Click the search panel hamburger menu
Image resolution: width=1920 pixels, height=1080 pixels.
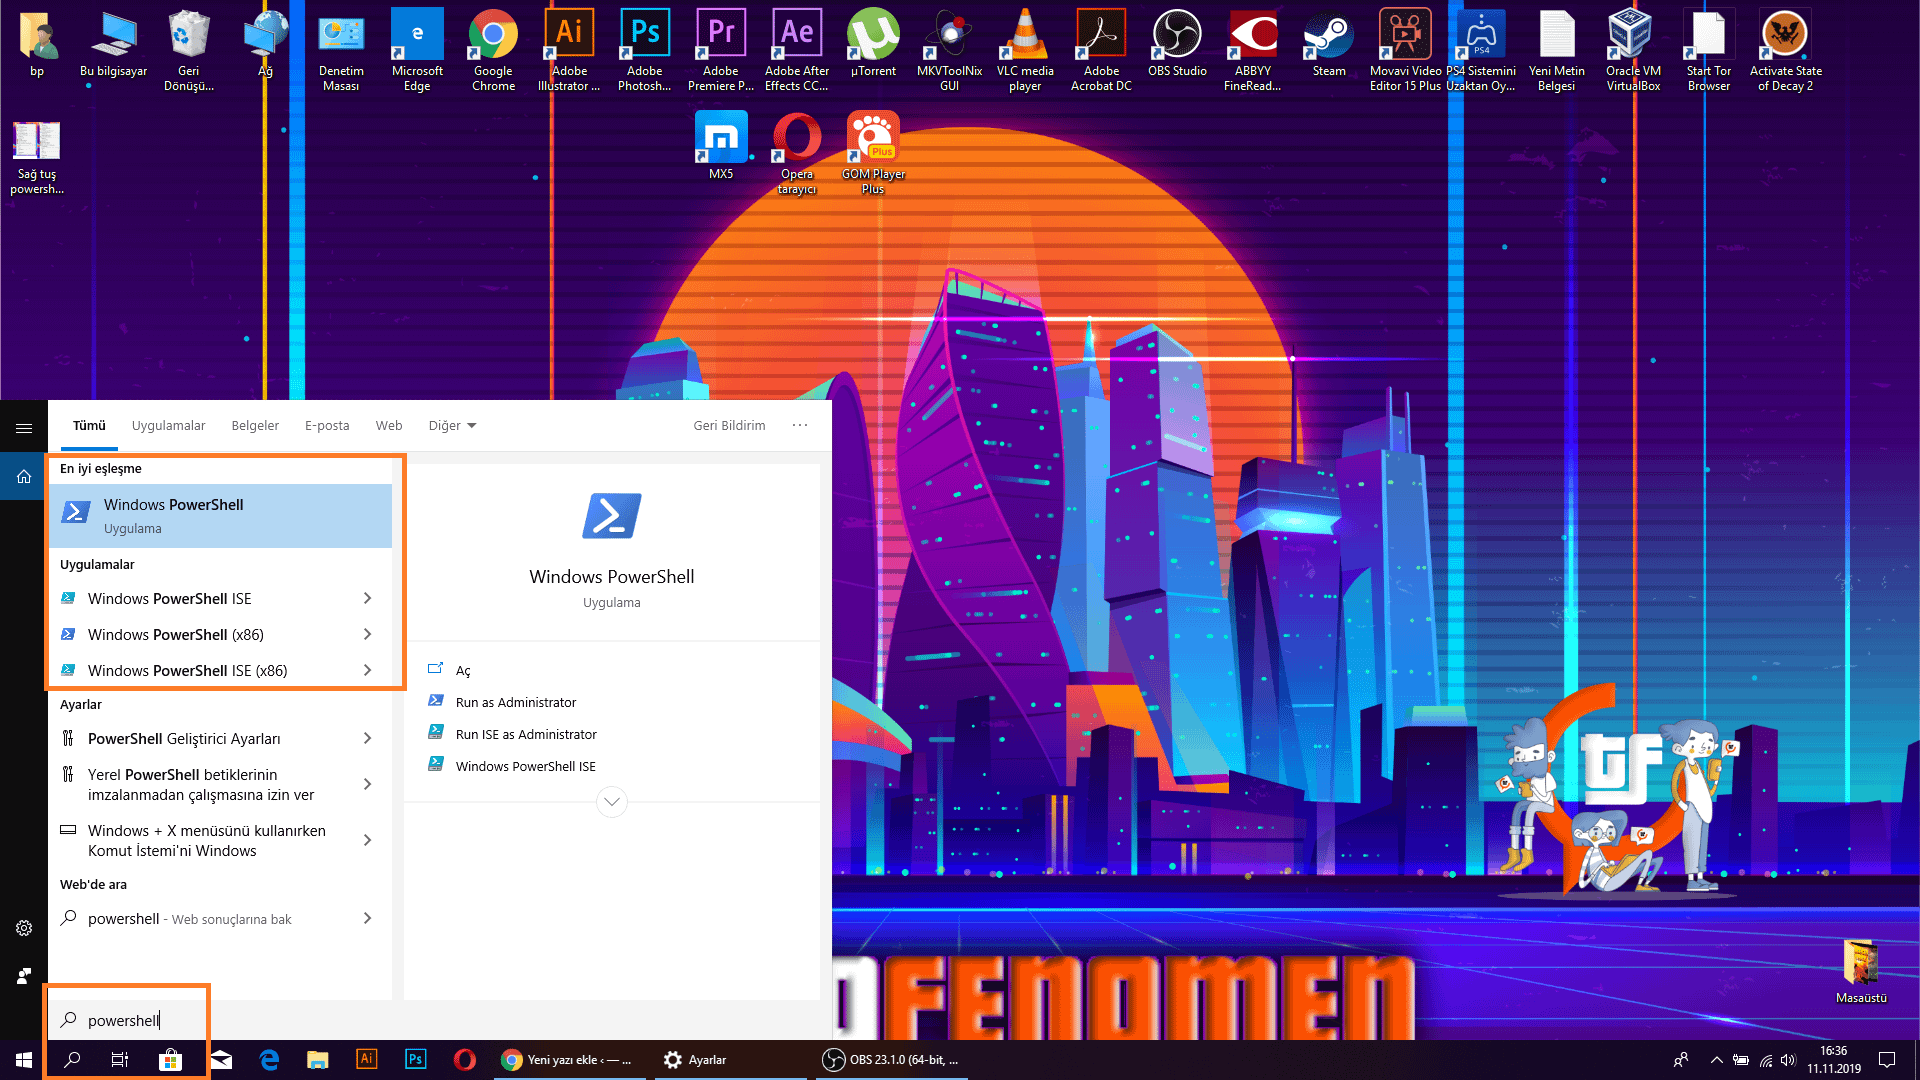click(x=24, y=428)
